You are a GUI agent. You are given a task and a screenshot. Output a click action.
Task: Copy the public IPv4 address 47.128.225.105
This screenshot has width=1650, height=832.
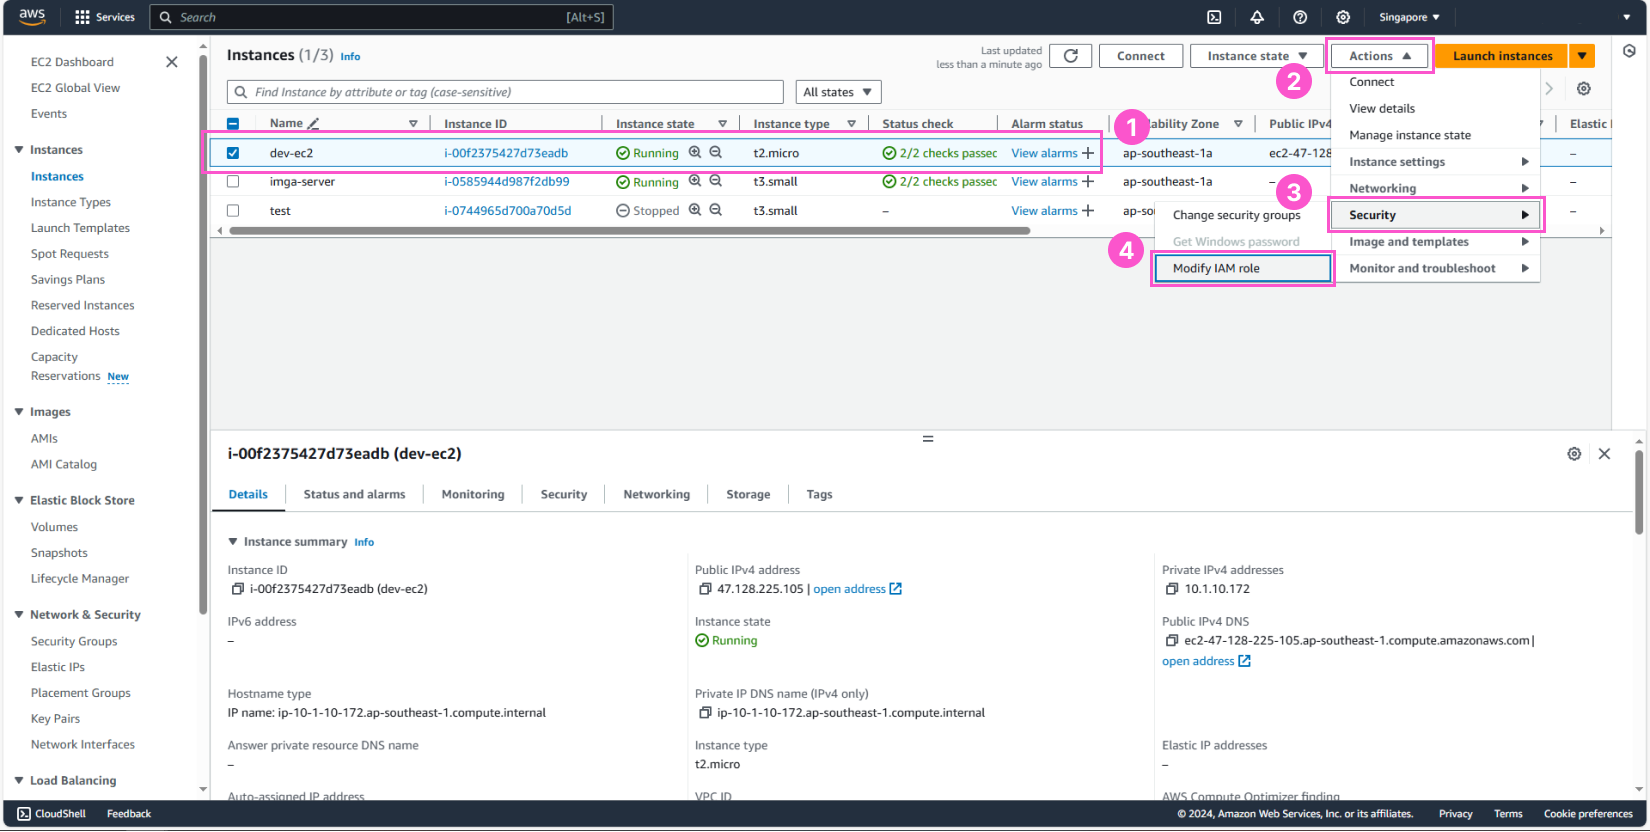[x=705, y=589]
